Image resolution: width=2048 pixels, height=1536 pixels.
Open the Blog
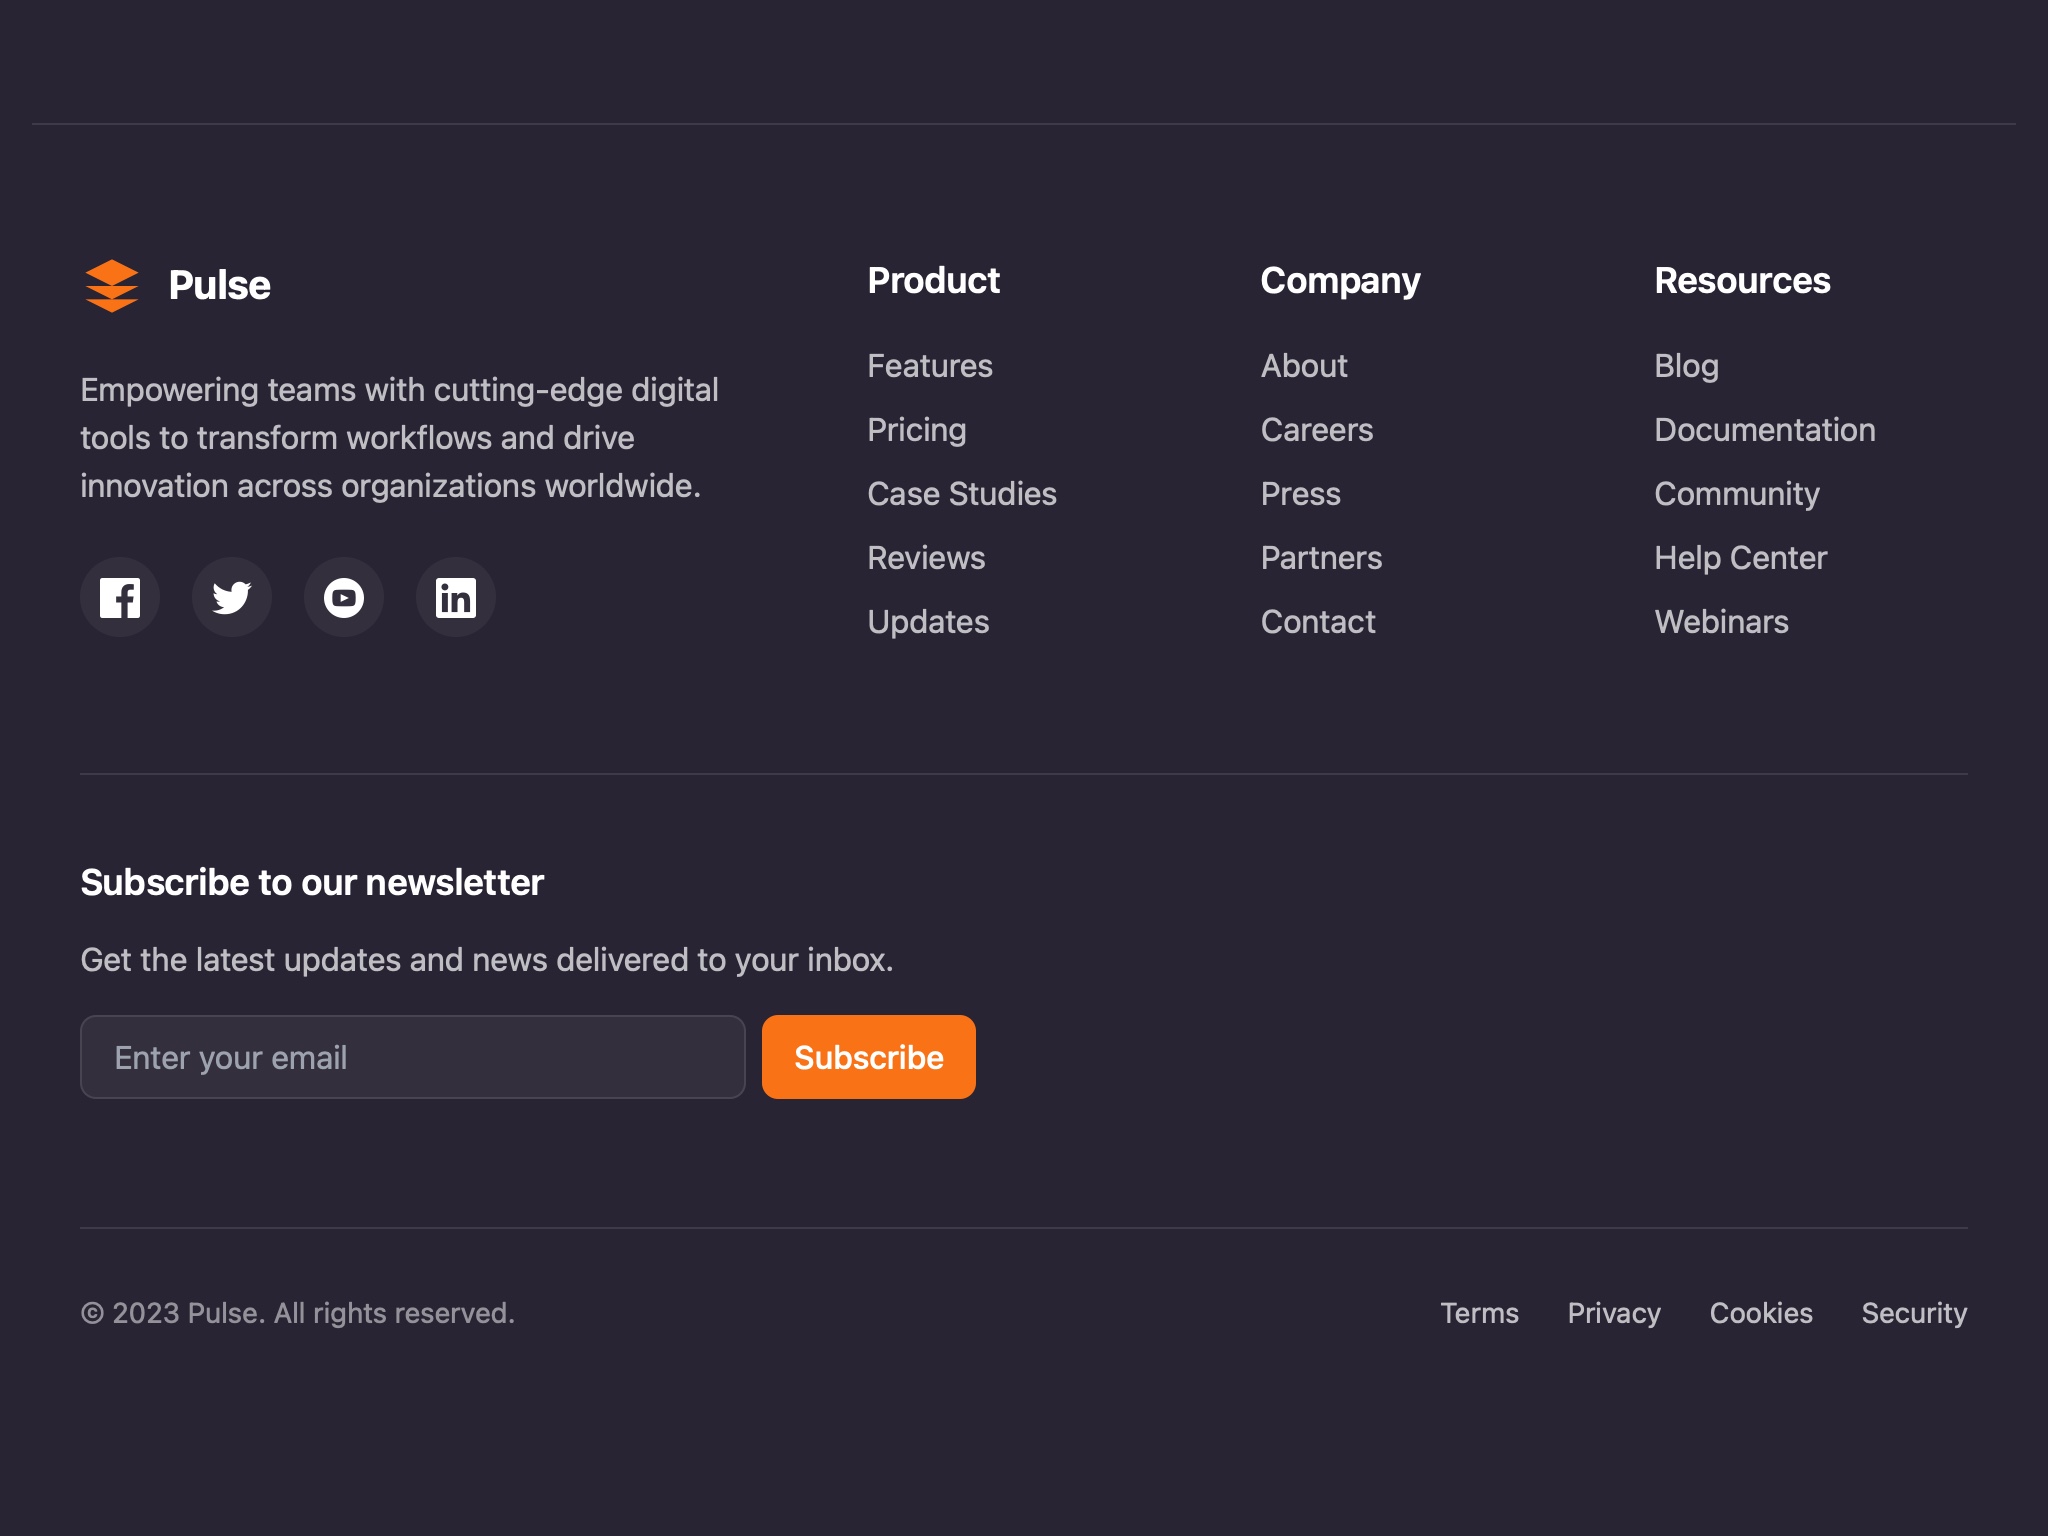click(1686, 366)
